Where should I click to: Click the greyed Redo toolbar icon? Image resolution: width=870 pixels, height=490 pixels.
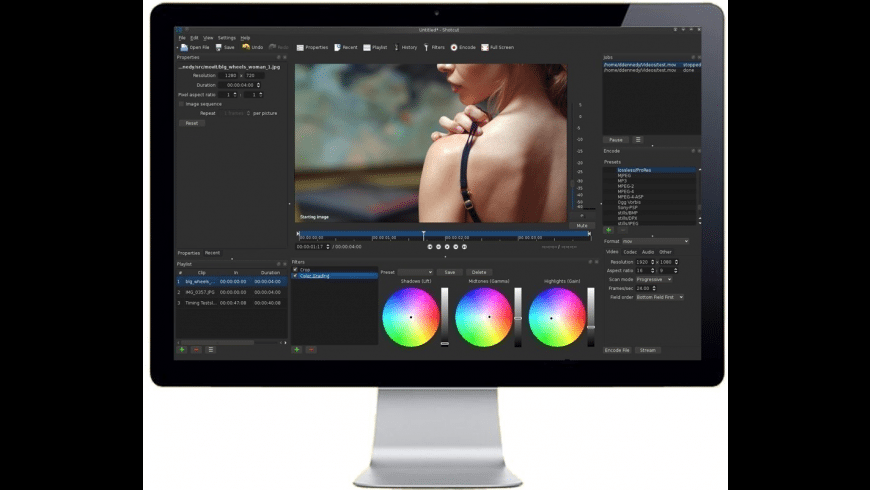pos(272,48)
